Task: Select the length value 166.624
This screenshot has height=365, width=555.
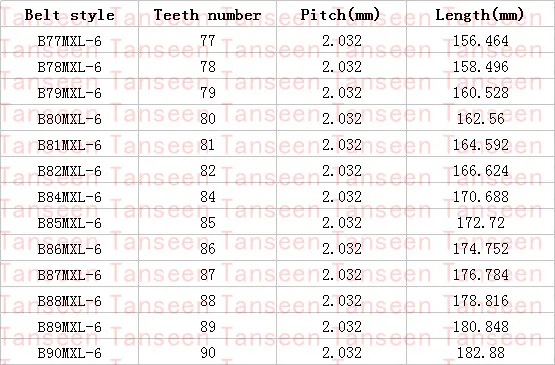Action: [x=481, y=171]
